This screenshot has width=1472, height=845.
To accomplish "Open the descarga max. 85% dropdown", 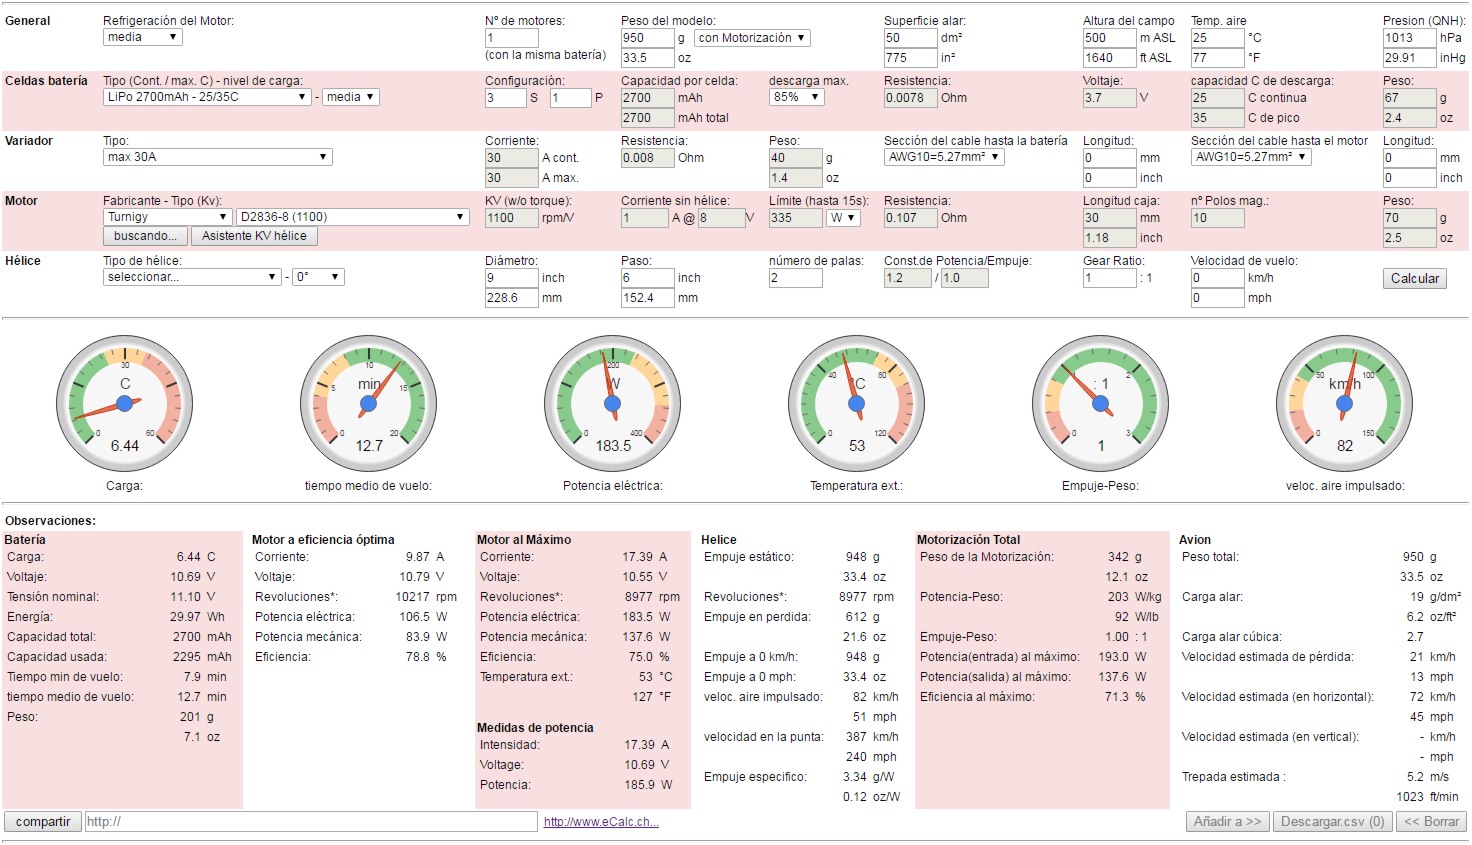I will pyautogui.click(x=796, y=97).
